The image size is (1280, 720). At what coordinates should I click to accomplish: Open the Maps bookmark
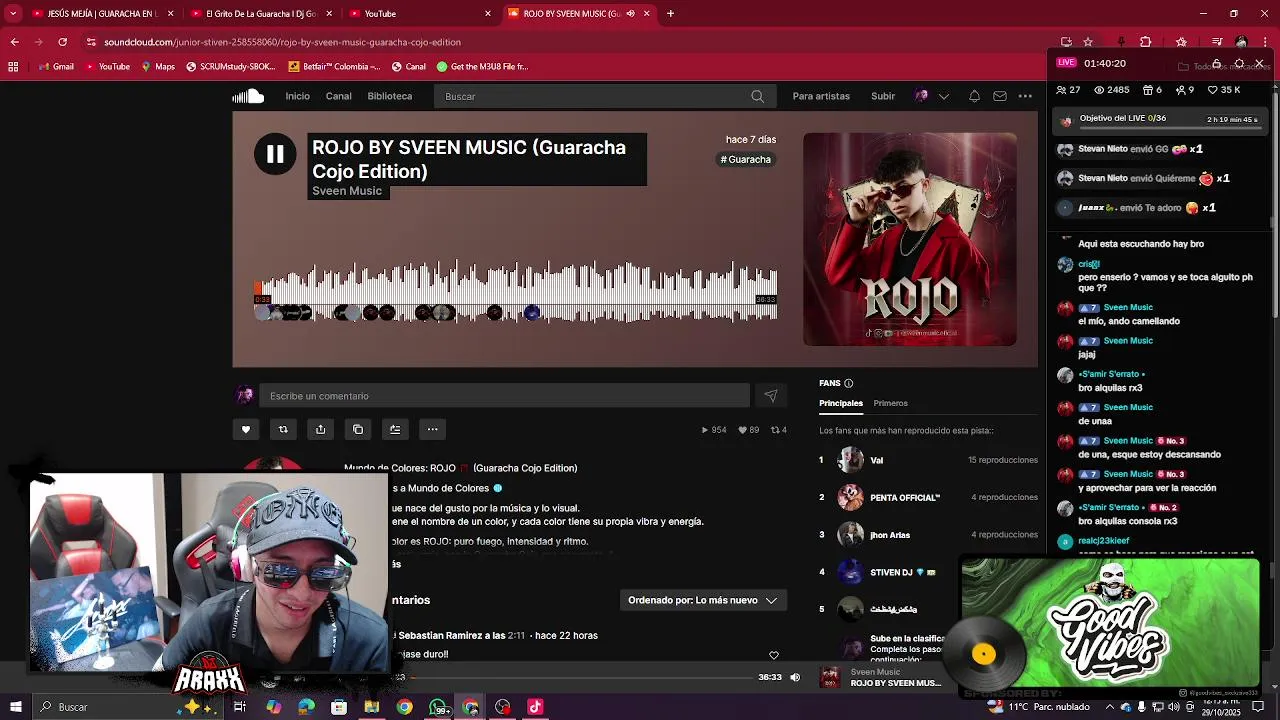pos(158,67)
